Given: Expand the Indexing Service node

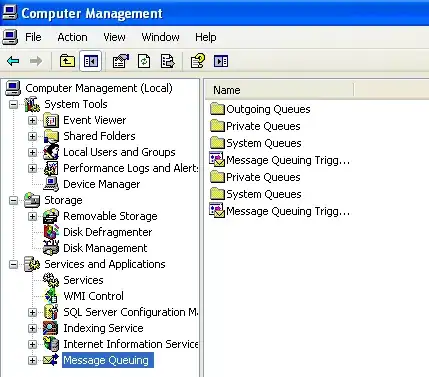Looking at the screenshot, I should tap(32, 328).
